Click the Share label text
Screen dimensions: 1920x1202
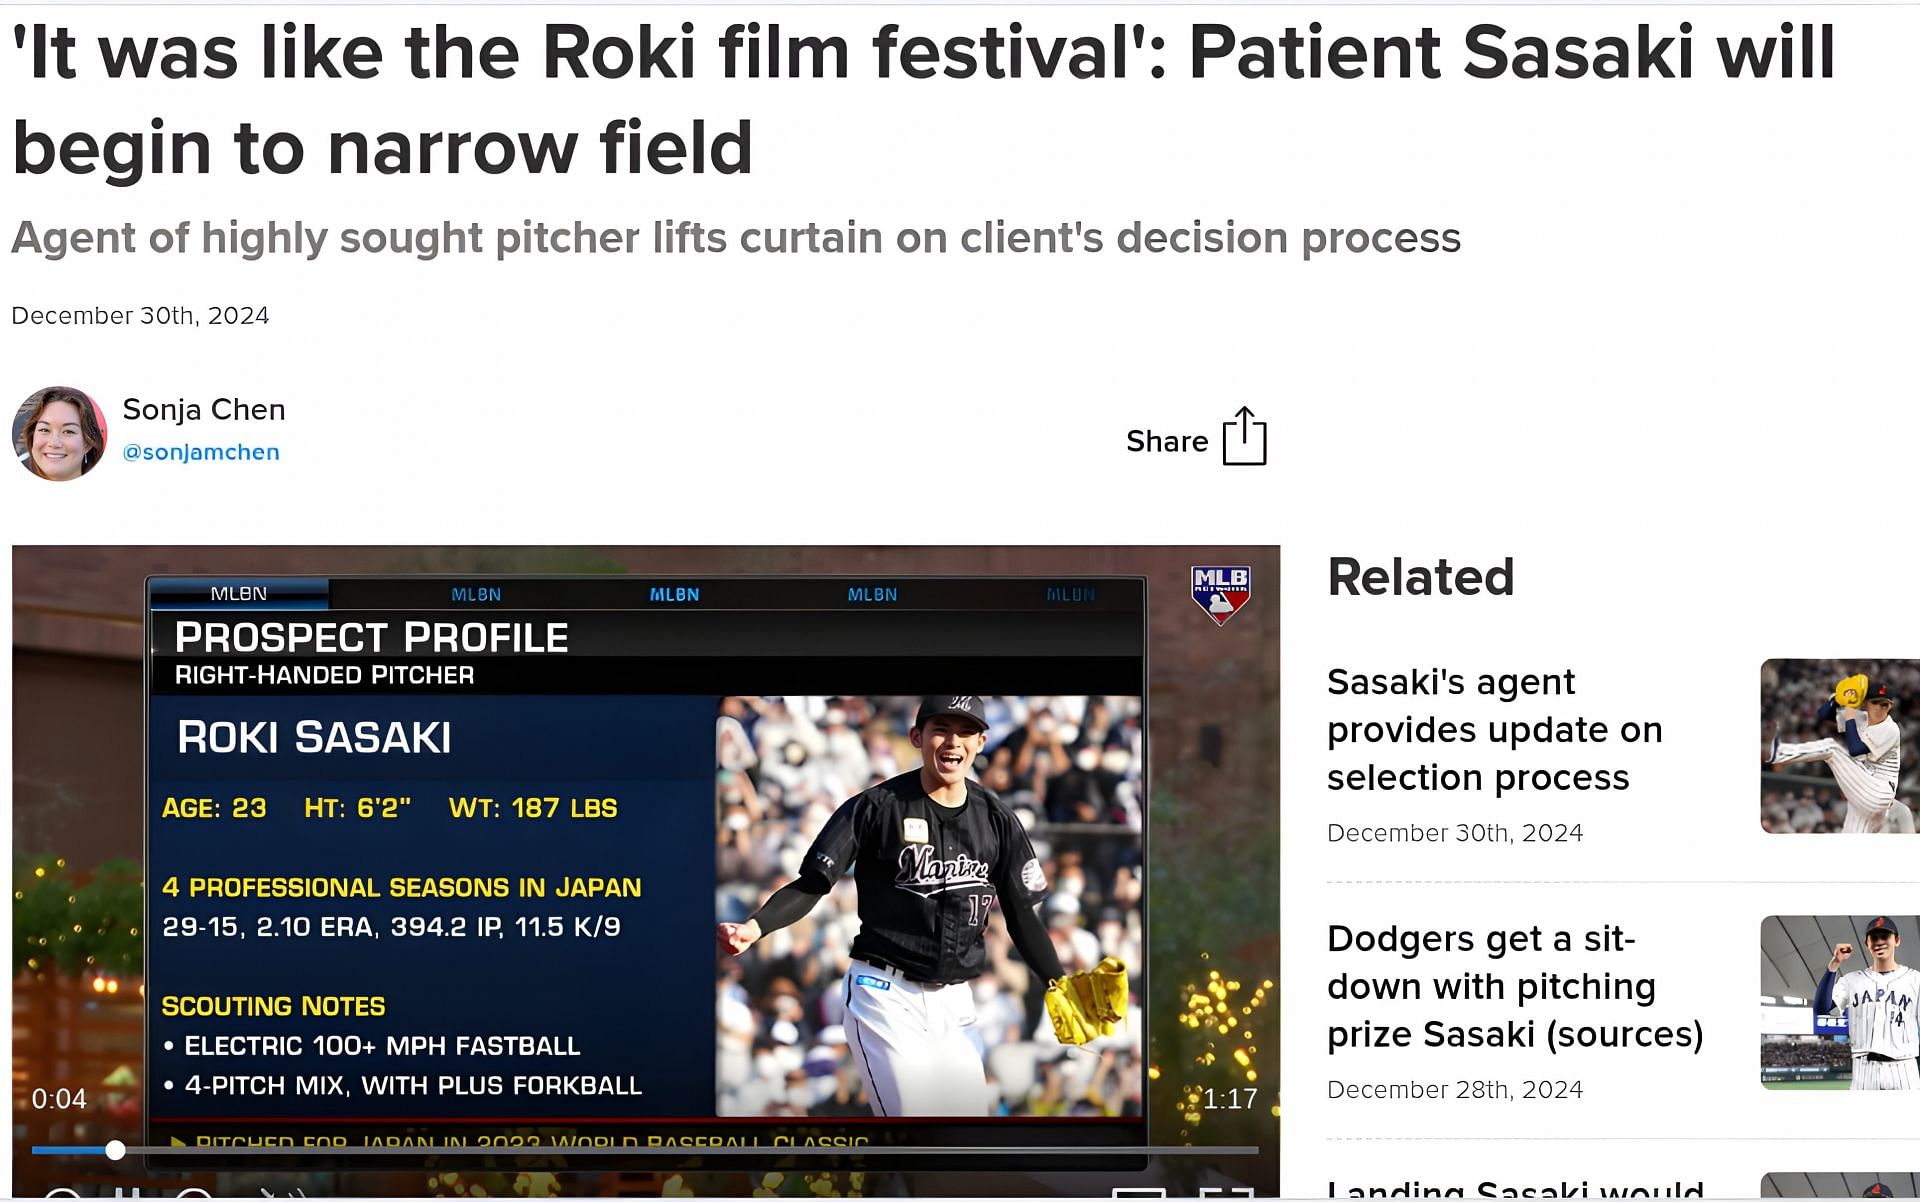(1166, 441)
